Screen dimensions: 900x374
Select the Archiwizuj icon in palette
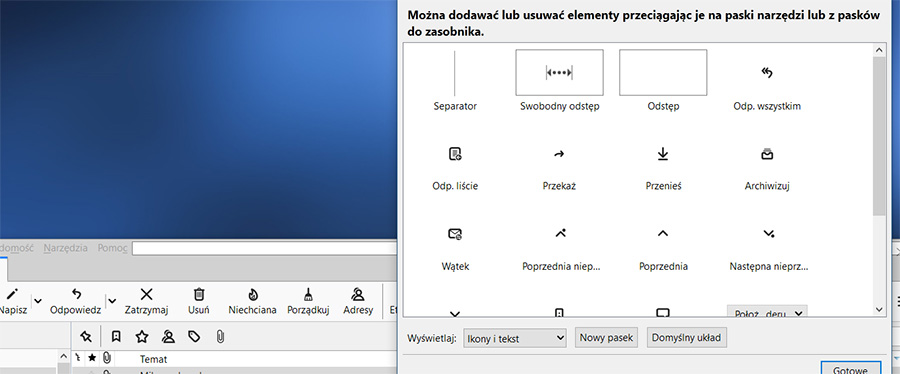767,154
